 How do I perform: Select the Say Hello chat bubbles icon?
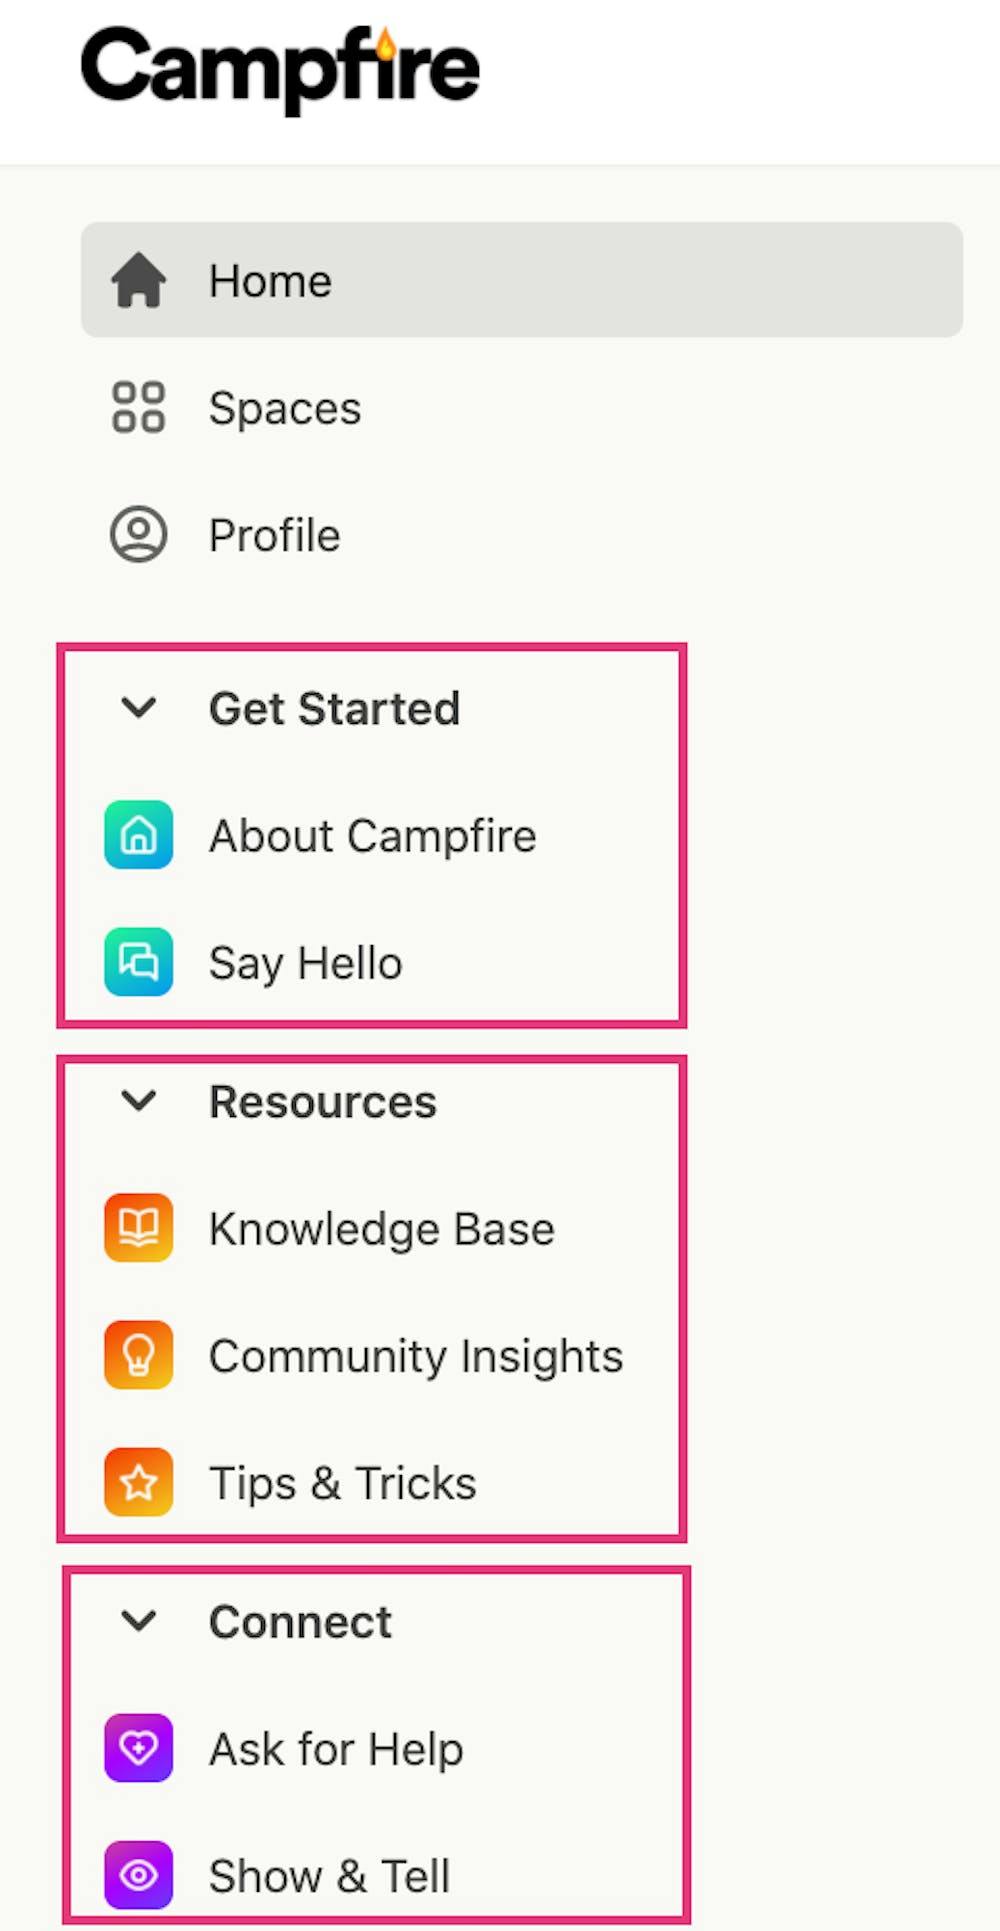pyautogui.click(x=139, y=963)
